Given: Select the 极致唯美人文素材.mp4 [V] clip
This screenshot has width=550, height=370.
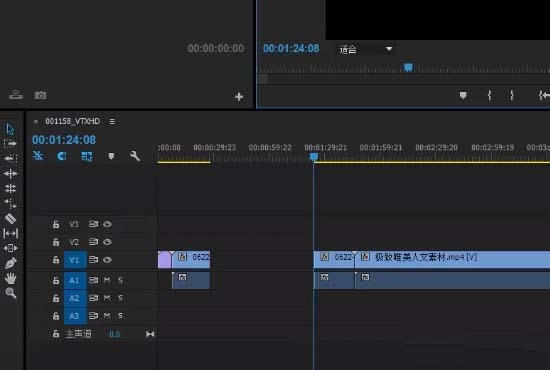Looking at the screenshot, I should (x=452, y=260).
